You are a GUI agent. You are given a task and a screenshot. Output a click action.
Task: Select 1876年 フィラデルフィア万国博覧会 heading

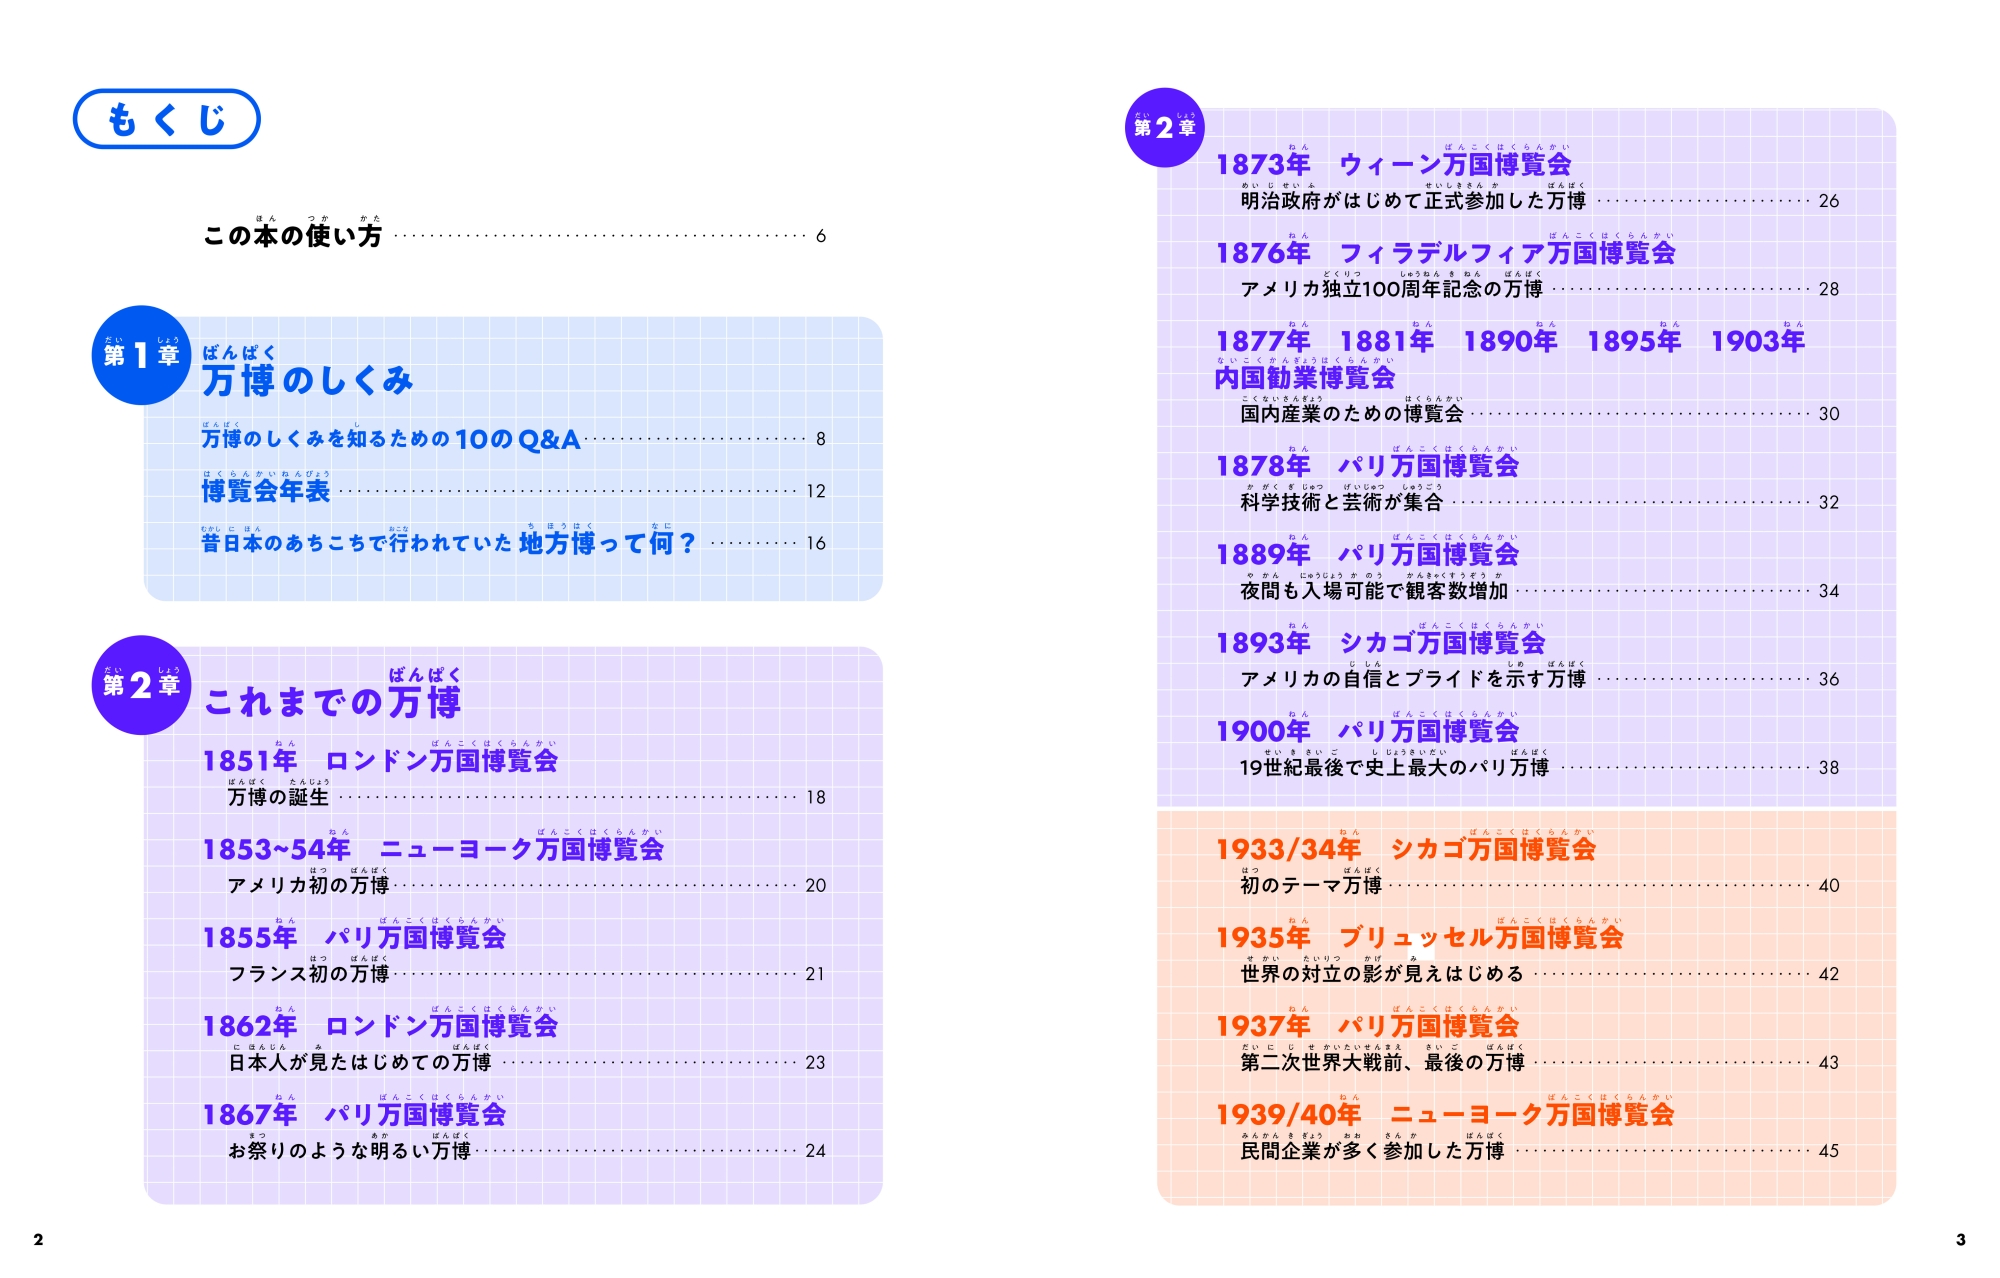click(1445, 253)
